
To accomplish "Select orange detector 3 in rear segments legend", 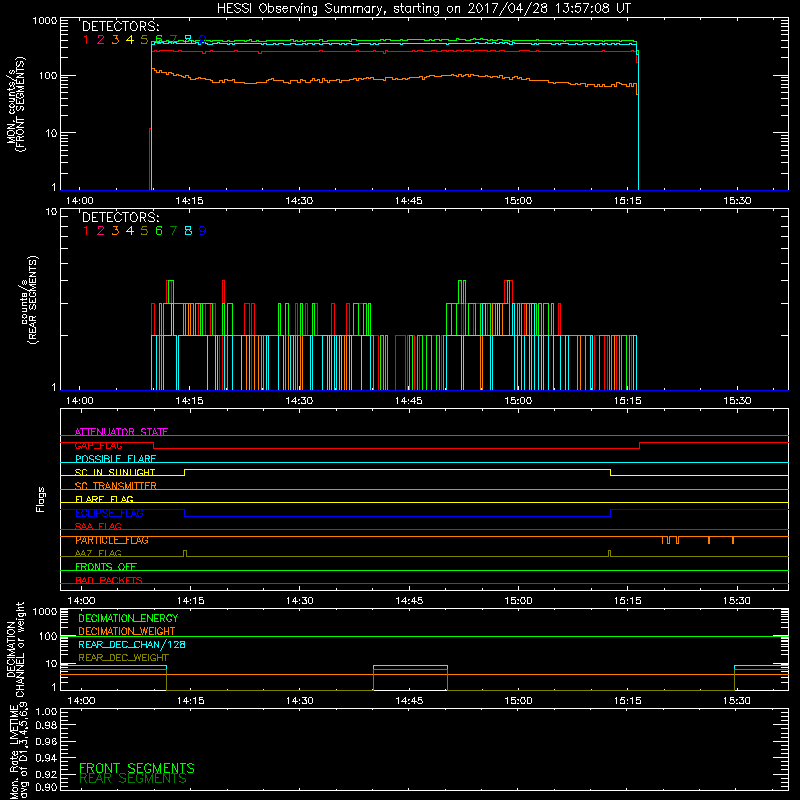I will click(115, 231).
